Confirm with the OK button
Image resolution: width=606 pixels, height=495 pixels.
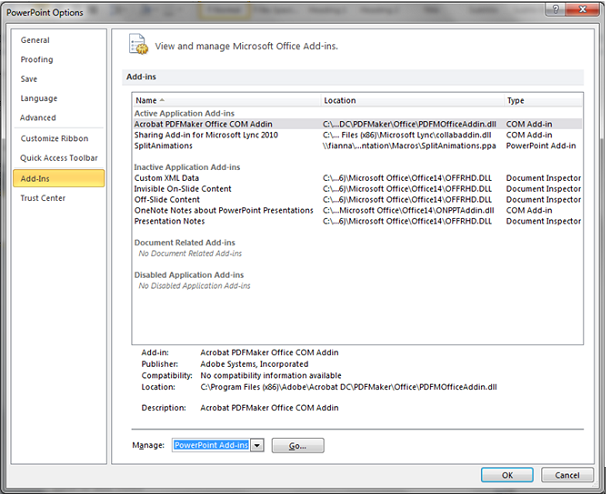[507, 475]
